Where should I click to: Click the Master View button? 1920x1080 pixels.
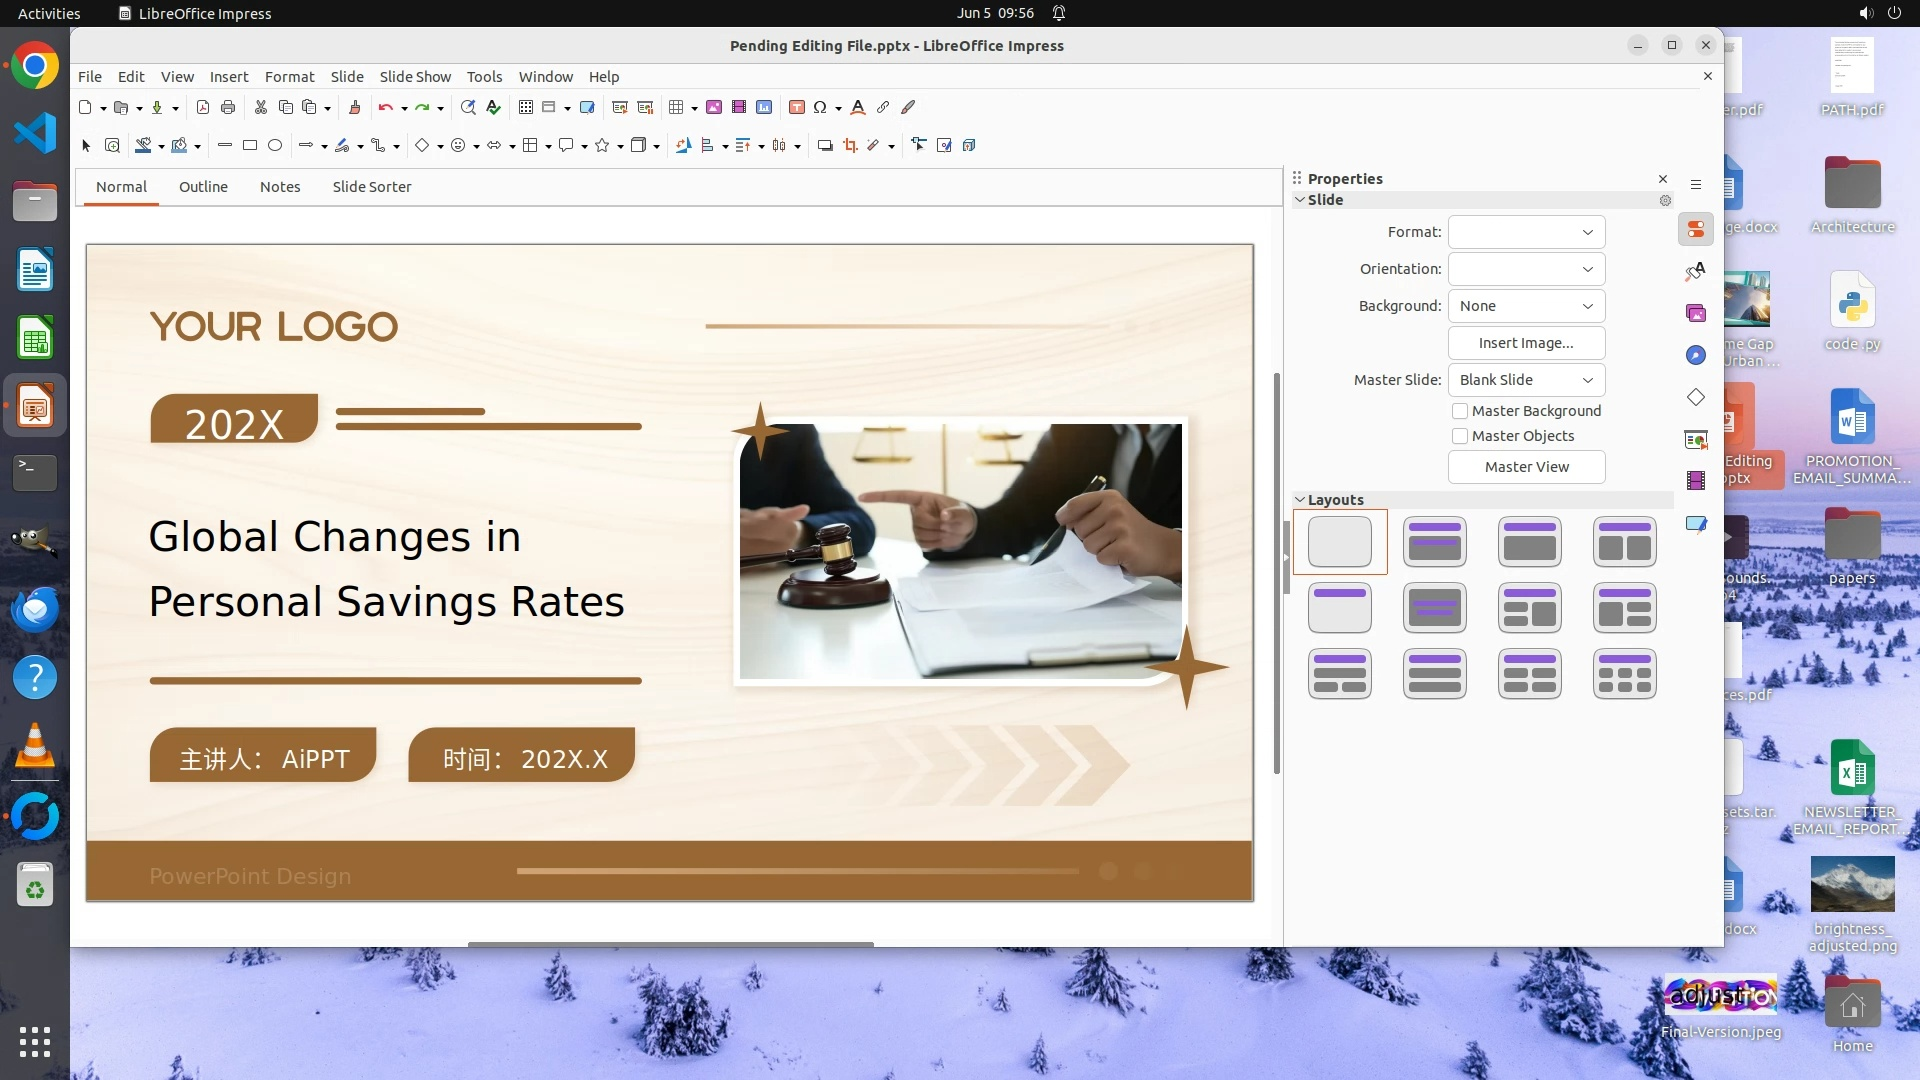[1526, 467]
